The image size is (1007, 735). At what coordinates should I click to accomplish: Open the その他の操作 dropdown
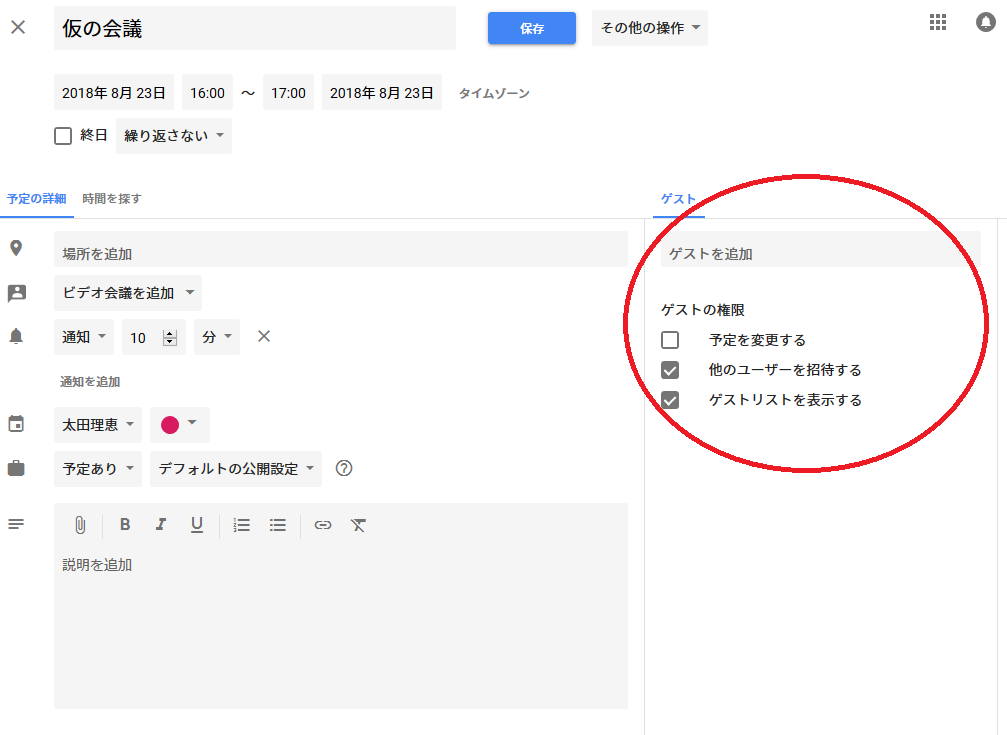(650, 28)
